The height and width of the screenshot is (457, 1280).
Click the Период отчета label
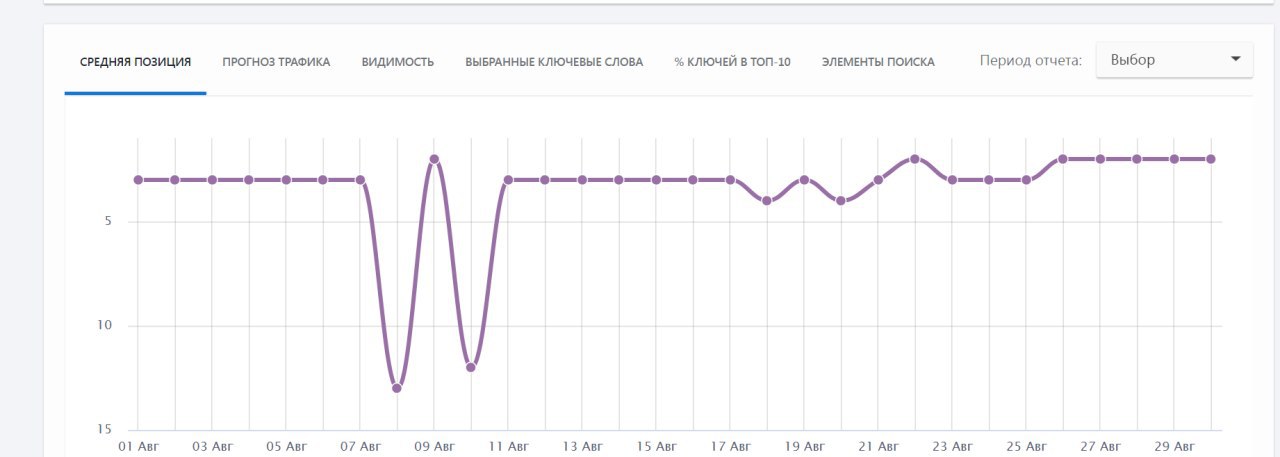pyautogui.click(x=1031, y=61)
